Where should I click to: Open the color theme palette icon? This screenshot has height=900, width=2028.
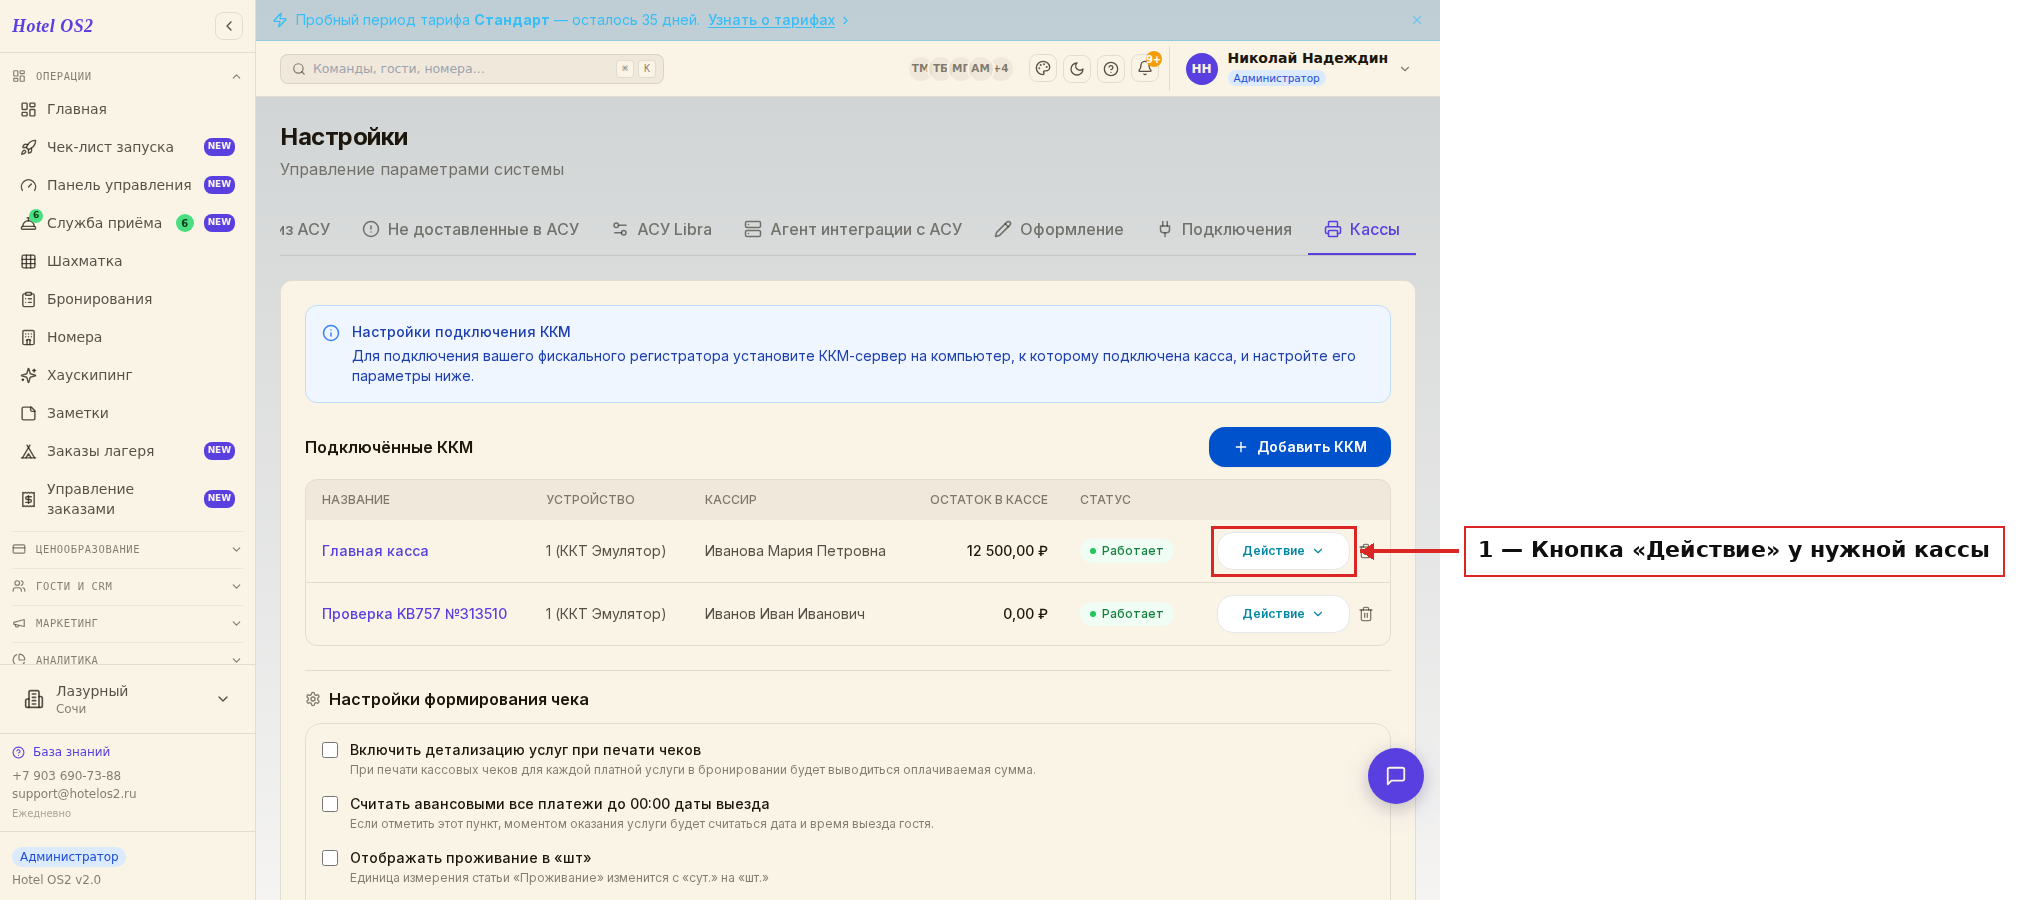click(x=1043, y=69)
